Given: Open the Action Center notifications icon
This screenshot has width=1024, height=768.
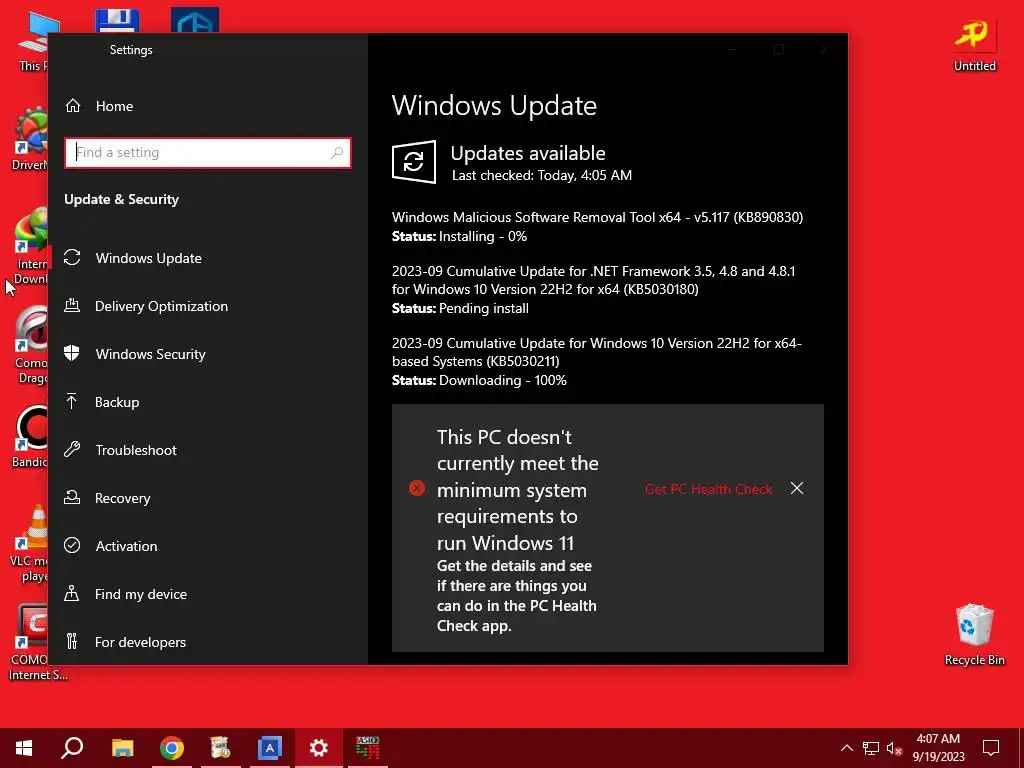Looking at the screenshot, I should 991,748.
